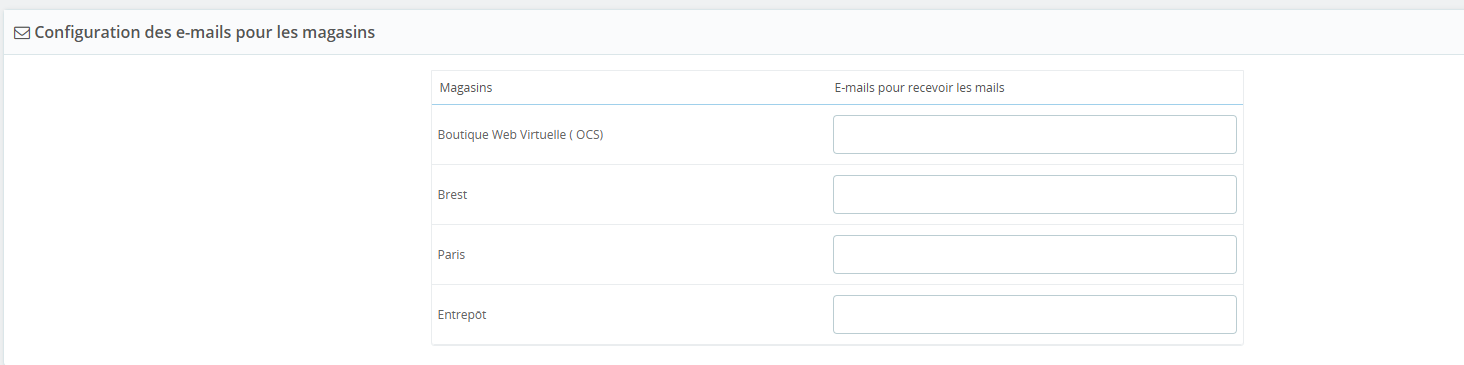The image size is (1464, 365).
Task: Click the blank panel area left of the table
Action: pos(215,210)
